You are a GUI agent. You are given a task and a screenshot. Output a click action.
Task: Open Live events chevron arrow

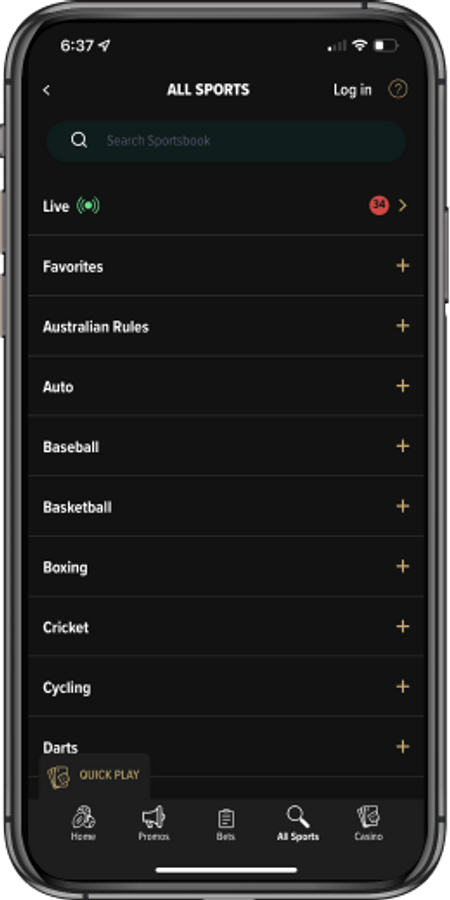coord(402,205)
